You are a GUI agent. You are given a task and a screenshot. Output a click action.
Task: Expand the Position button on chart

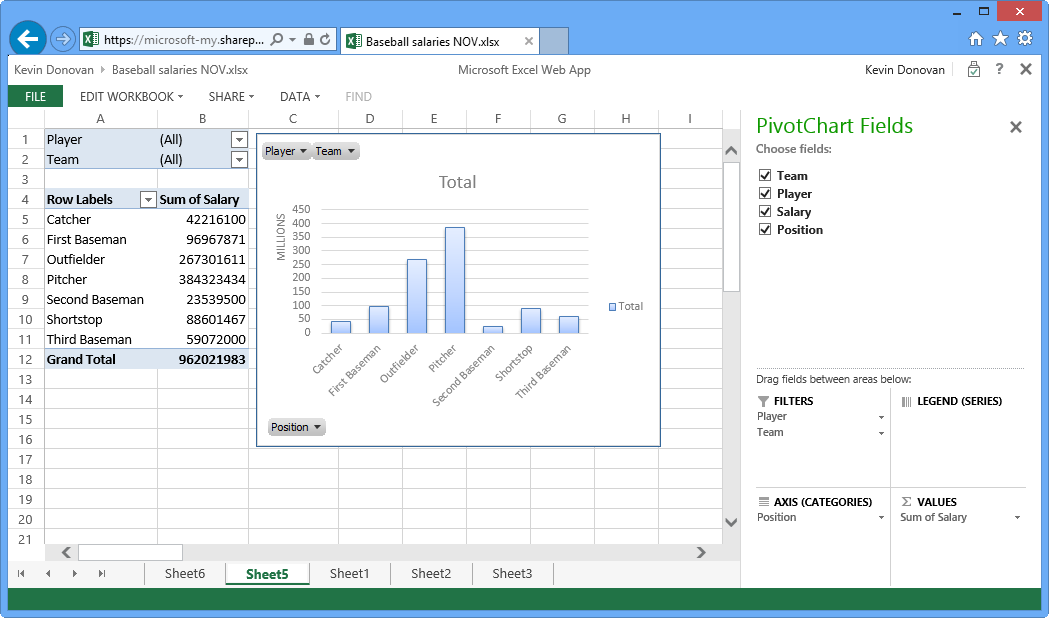click(297, 428)
